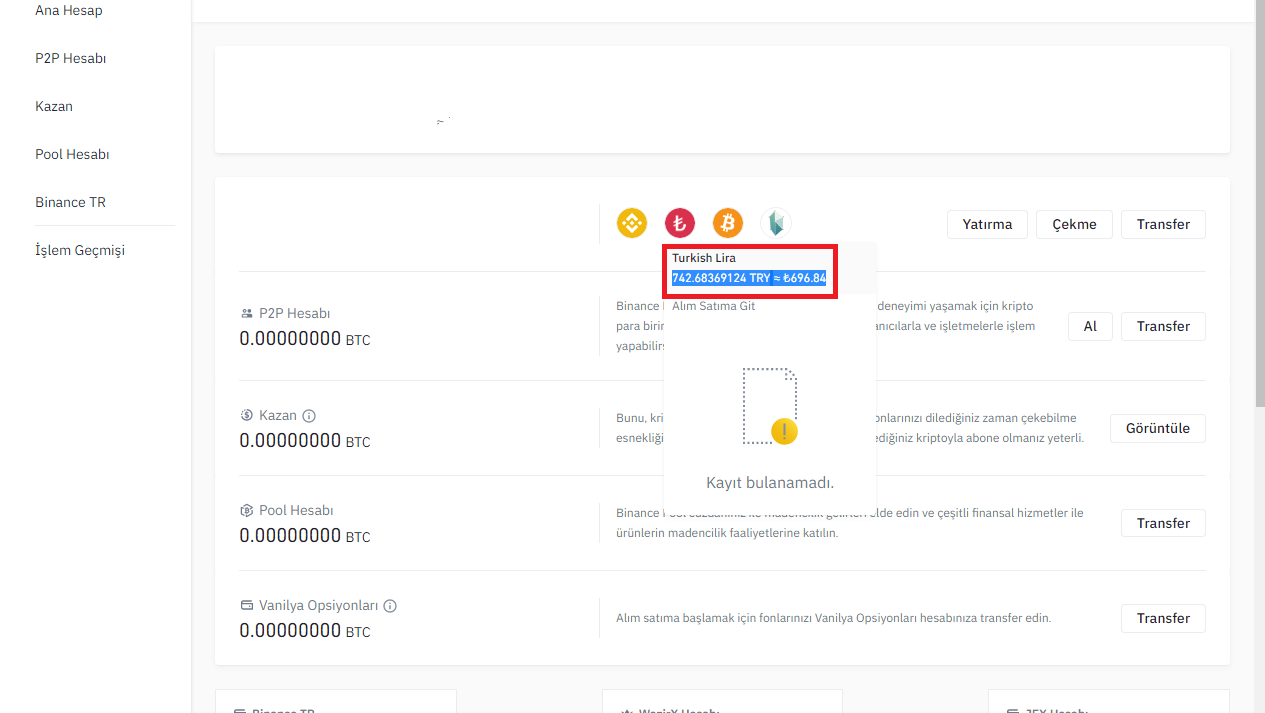Click Kazan 0.00000000 BTC balance
The height and width of the screenshot is (713, 1265).
(305, 441)
